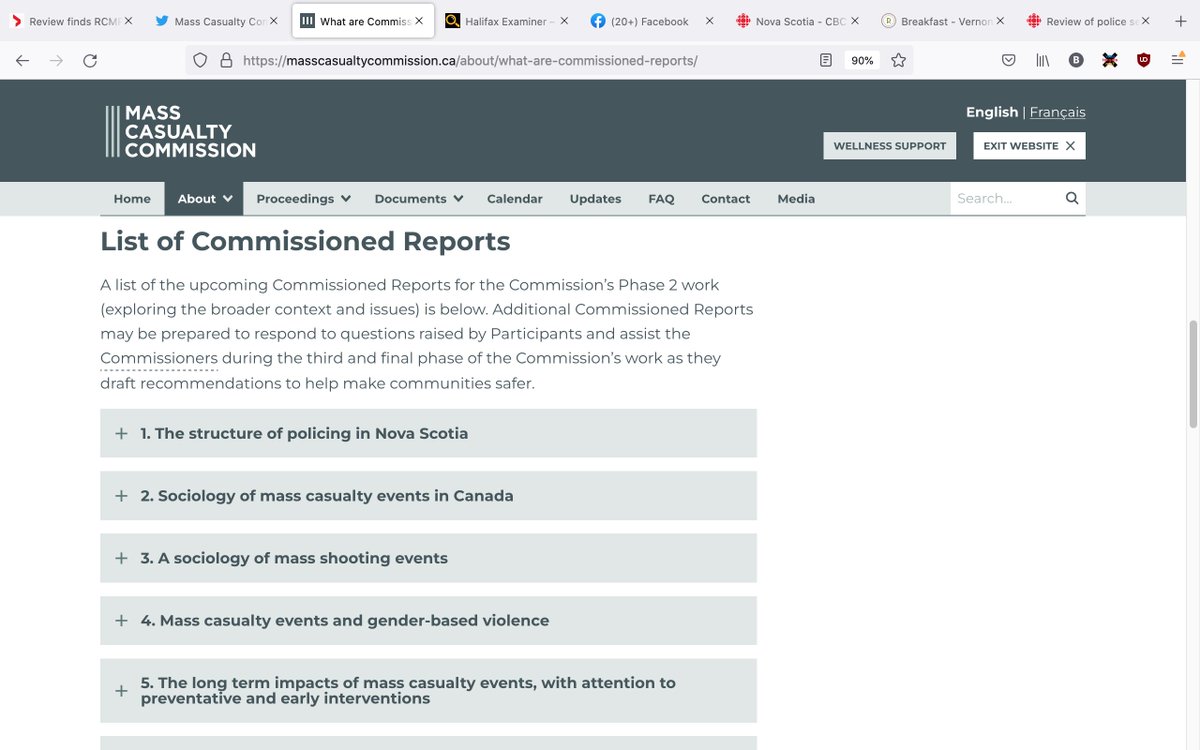Screen dimensions: 1200x750
Task: Expand 3. A sociology of mass shooting events
Action: pos(428,558)
